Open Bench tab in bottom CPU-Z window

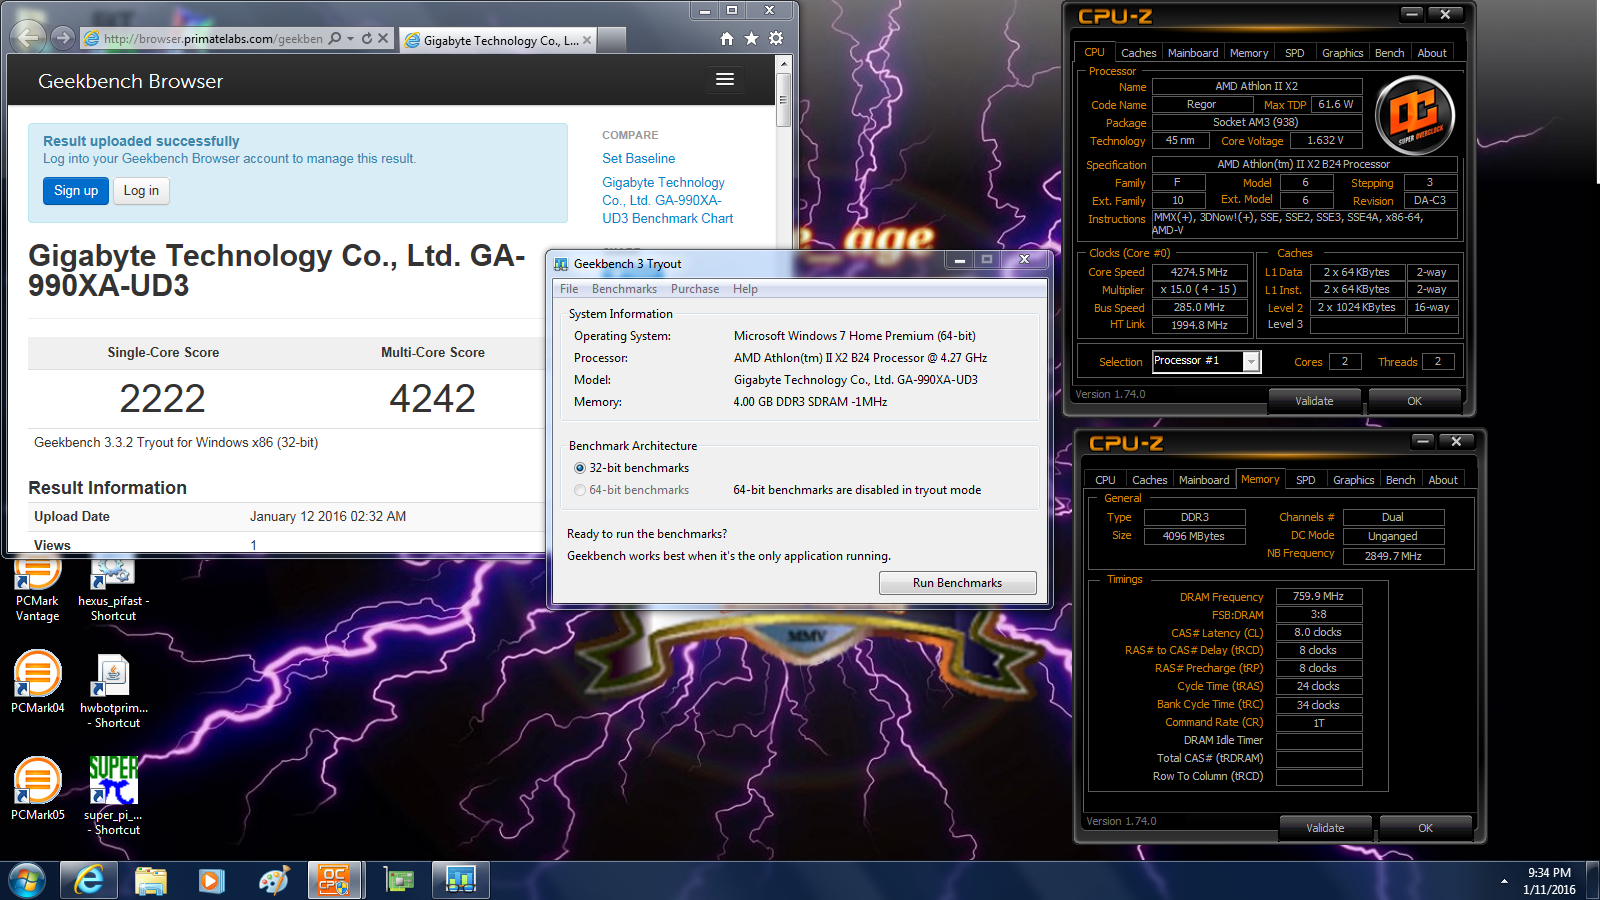click(x=1400, y=480)
